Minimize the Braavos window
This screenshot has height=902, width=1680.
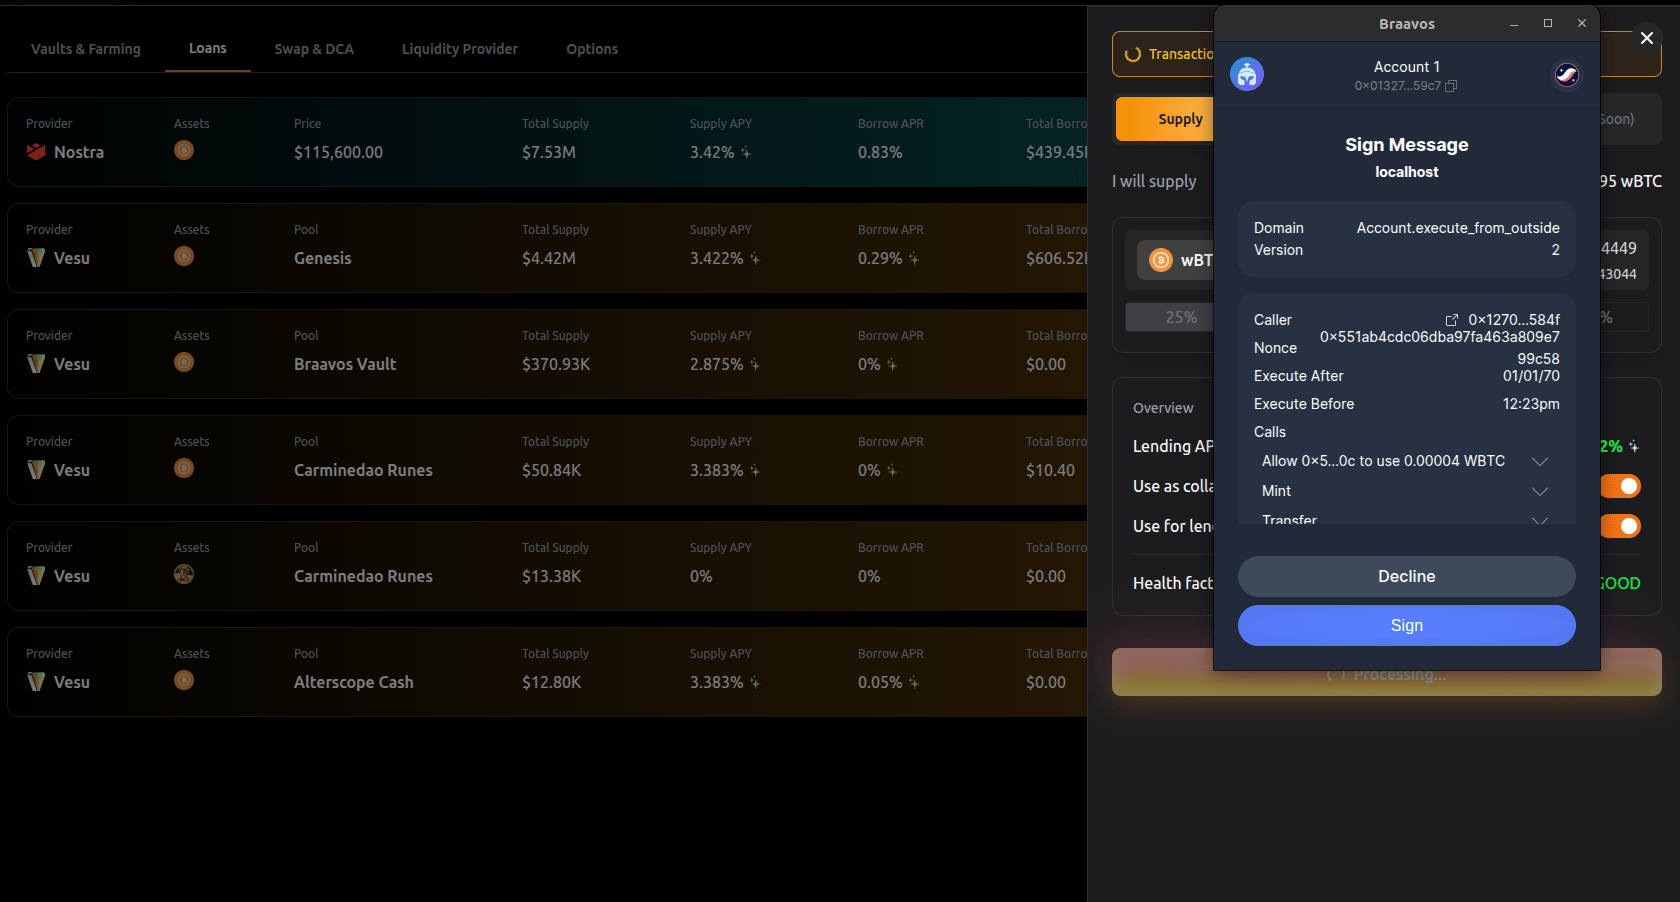pyautogui.click(x=1514, y=23)
